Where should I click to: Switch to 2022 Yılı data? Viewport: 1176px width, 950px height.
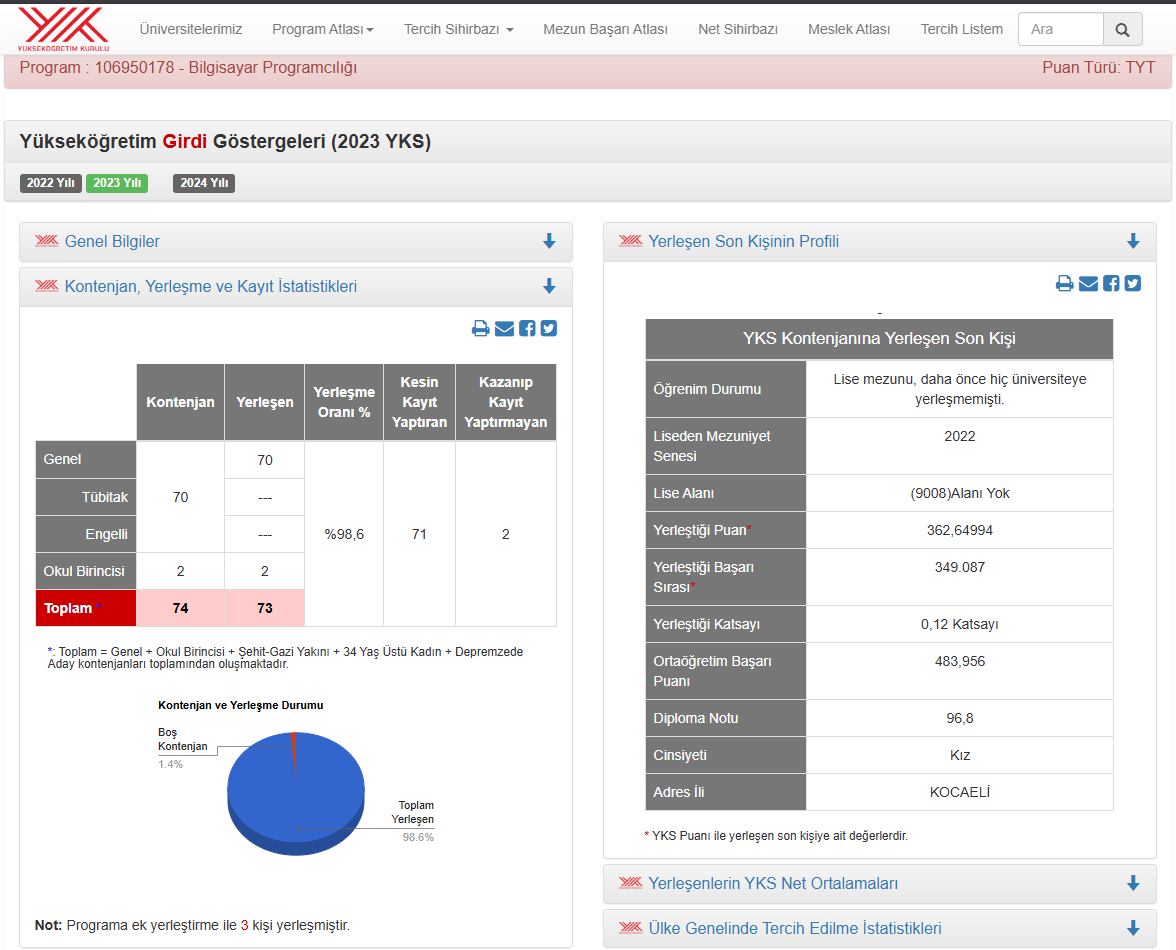50,183
